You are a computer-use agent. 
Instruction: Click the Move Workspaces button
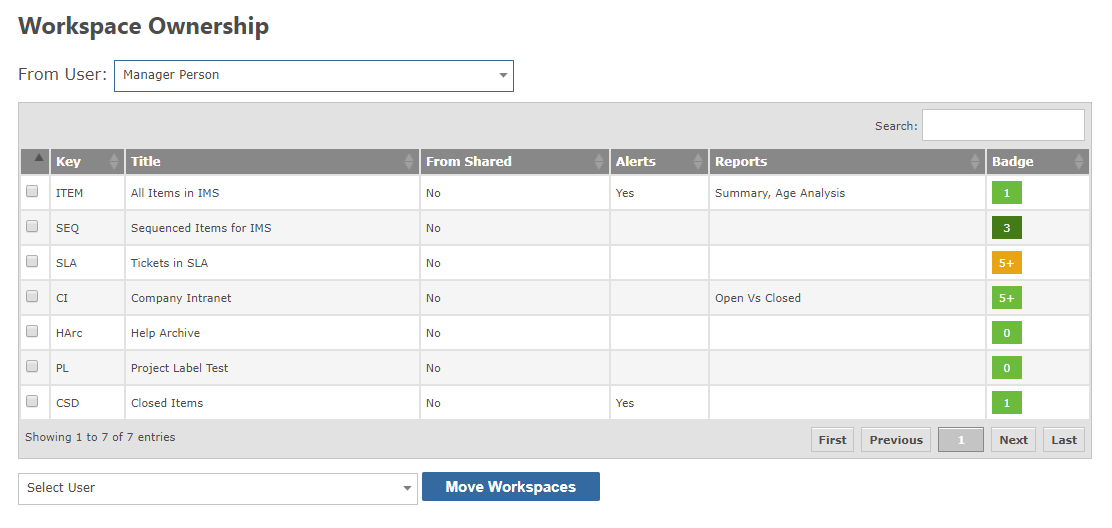(511, 487)
